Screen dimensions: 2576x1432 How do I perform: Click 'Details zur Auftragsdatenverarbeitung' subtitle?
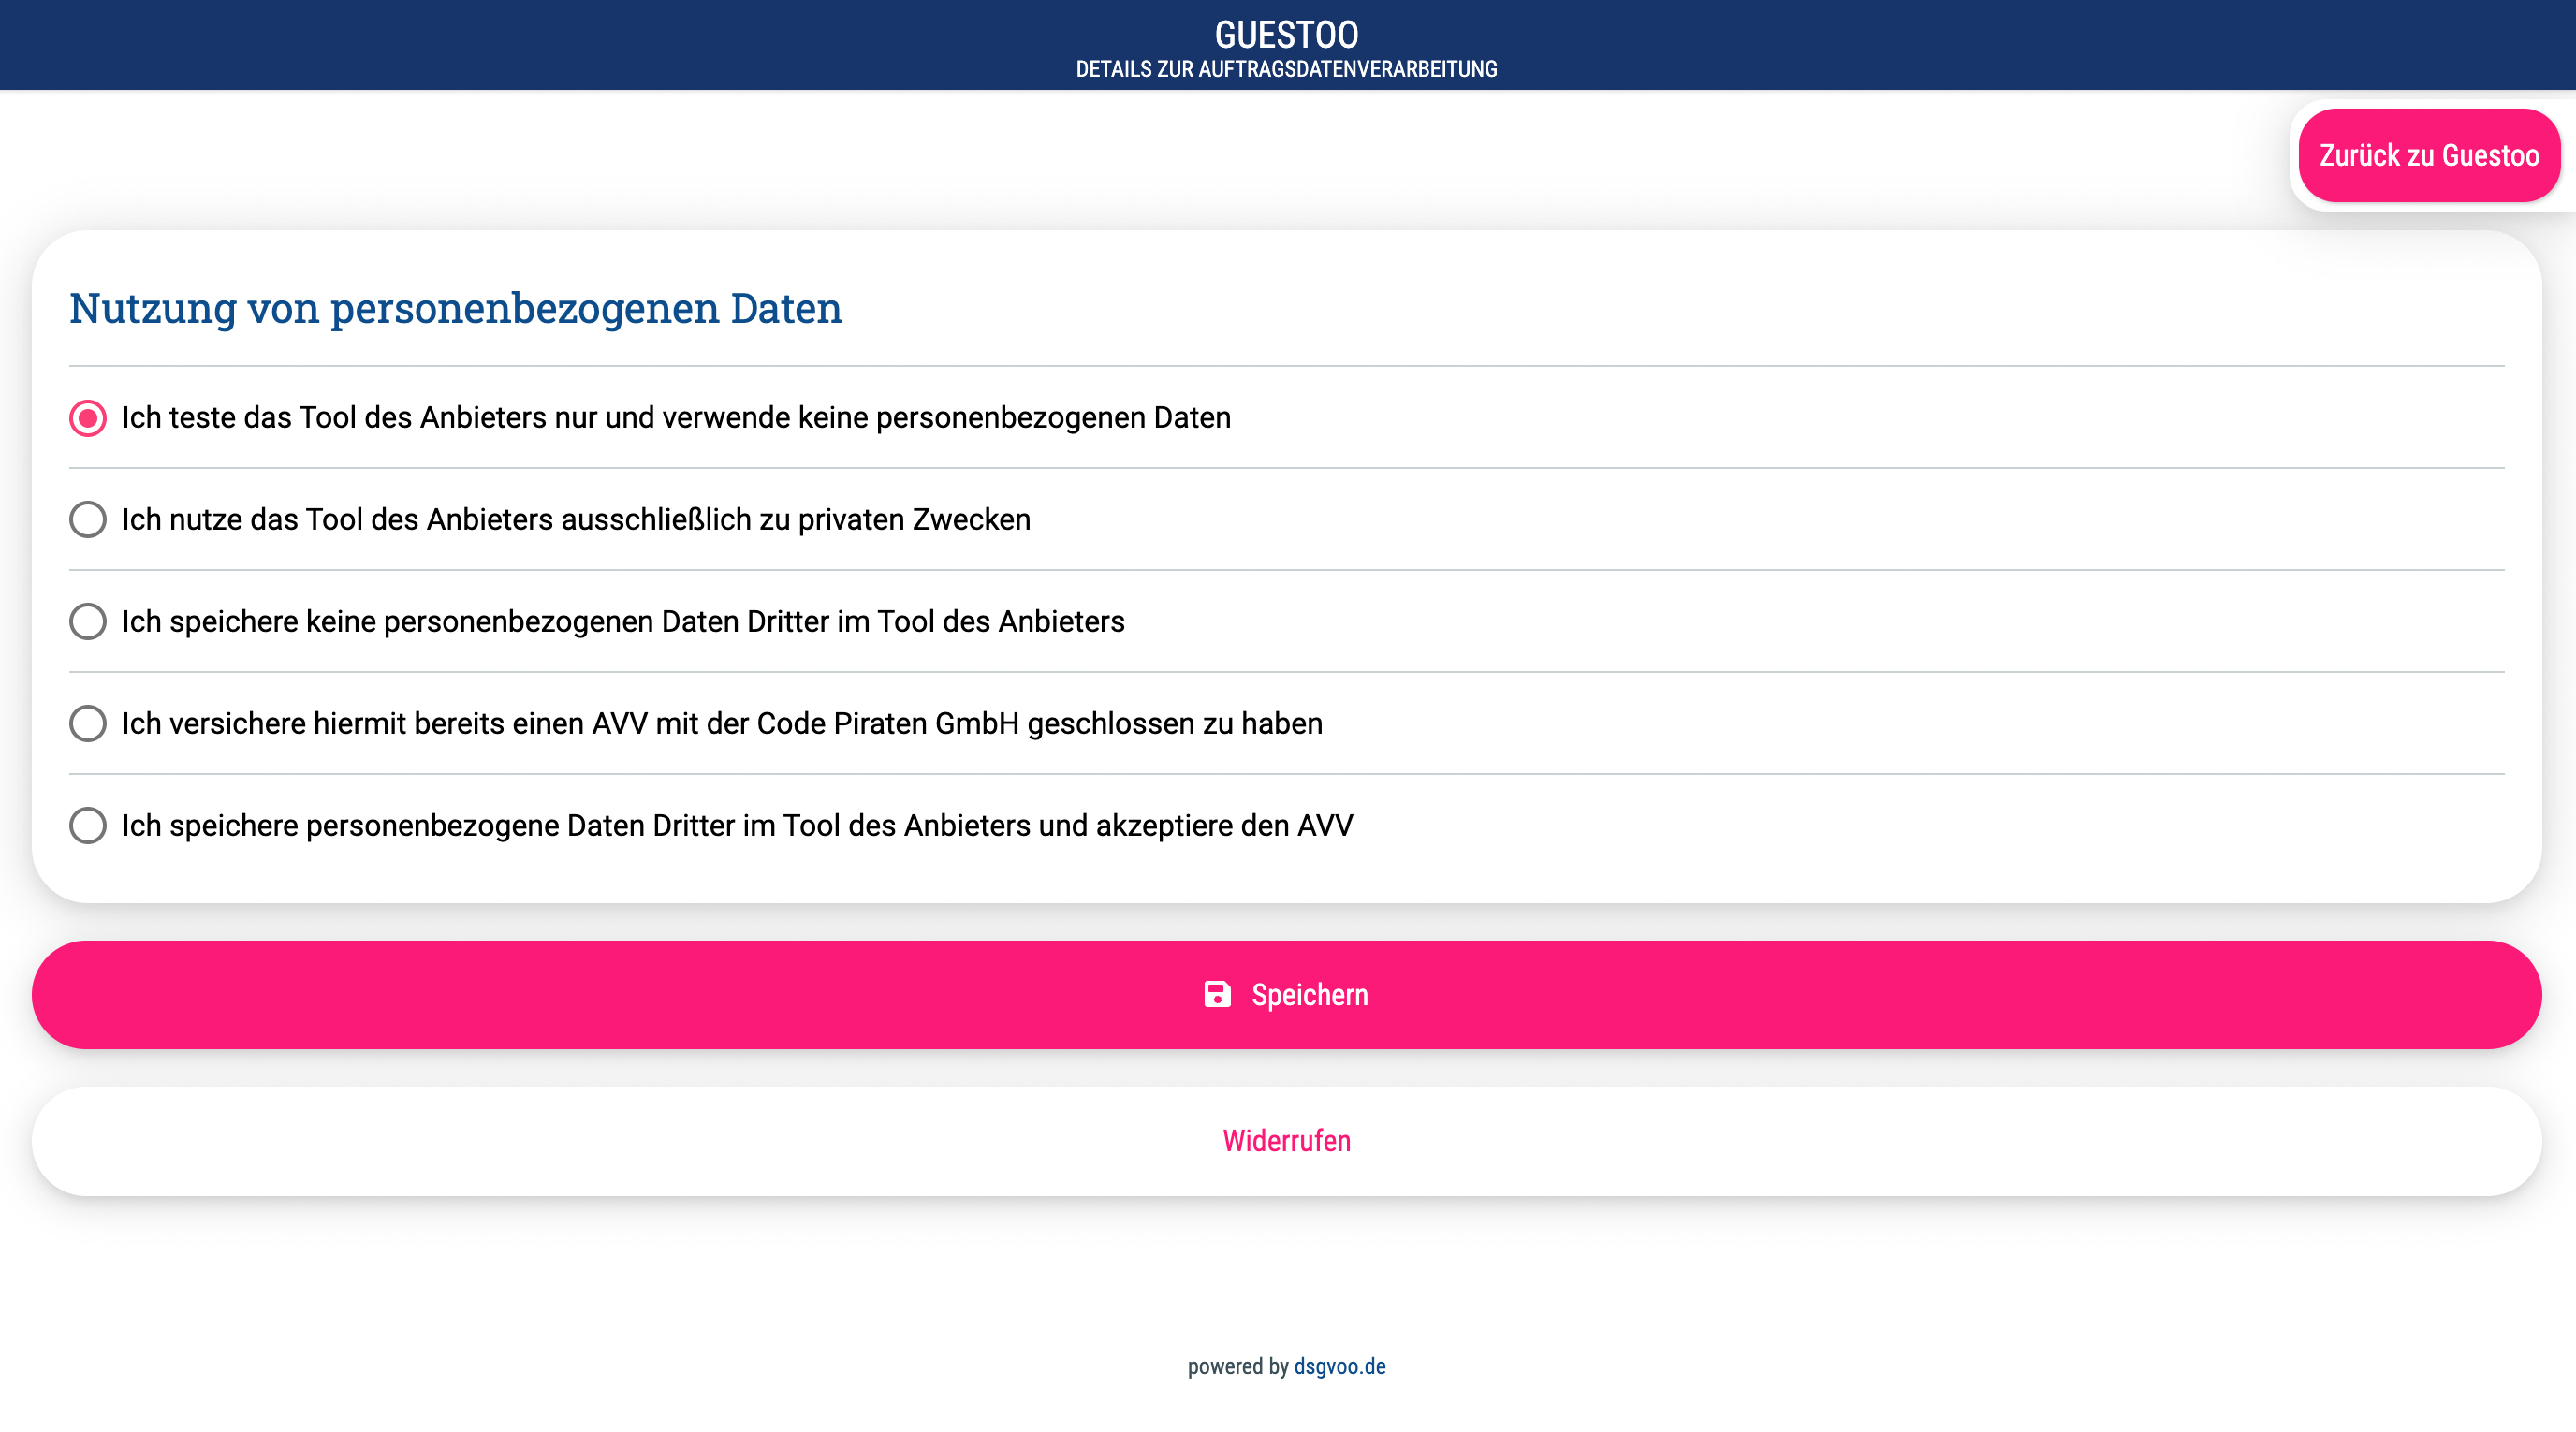1287,69
